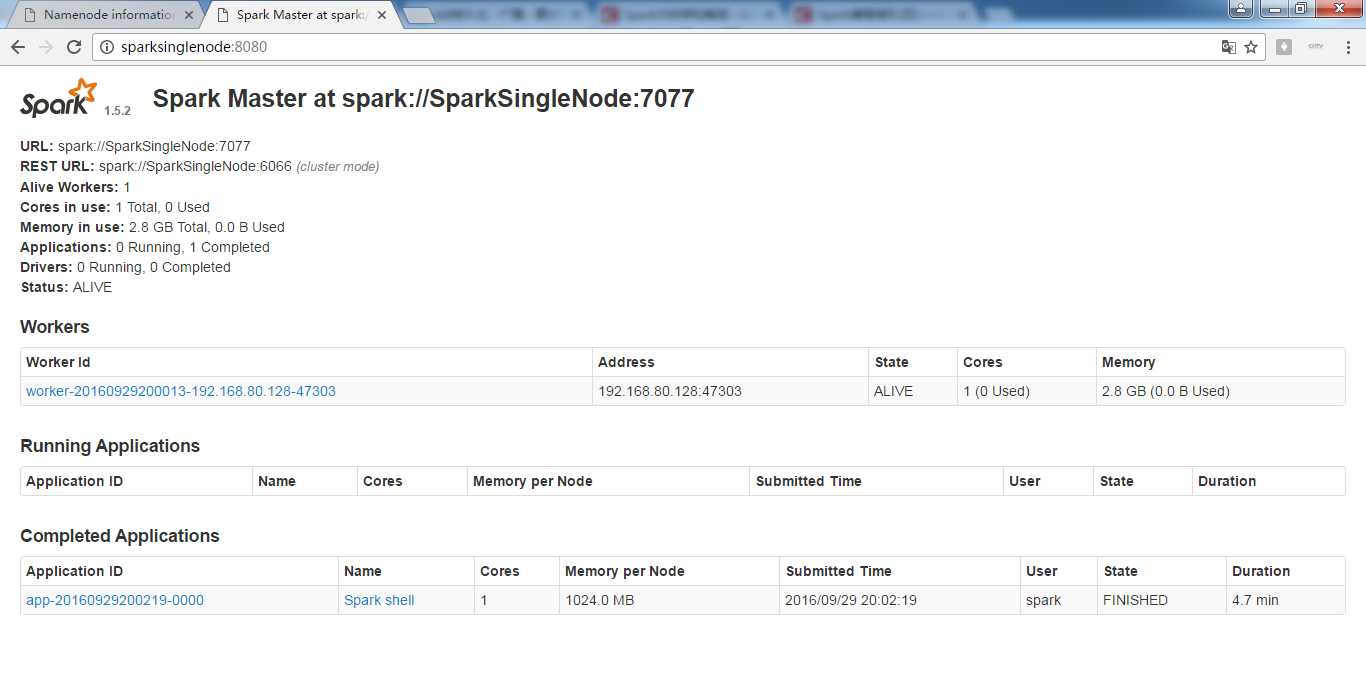Close the Spark Master tab
Viewport: 1366px width, 674px height.
pos(381,15)
